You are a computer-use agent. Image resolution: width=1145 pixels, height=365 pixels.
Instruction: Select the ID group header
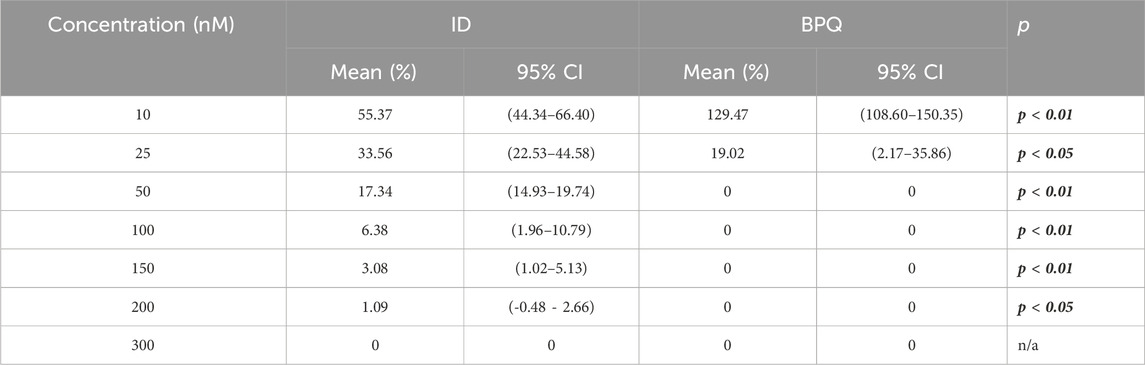pyautogui.click(x=462, y=23)
